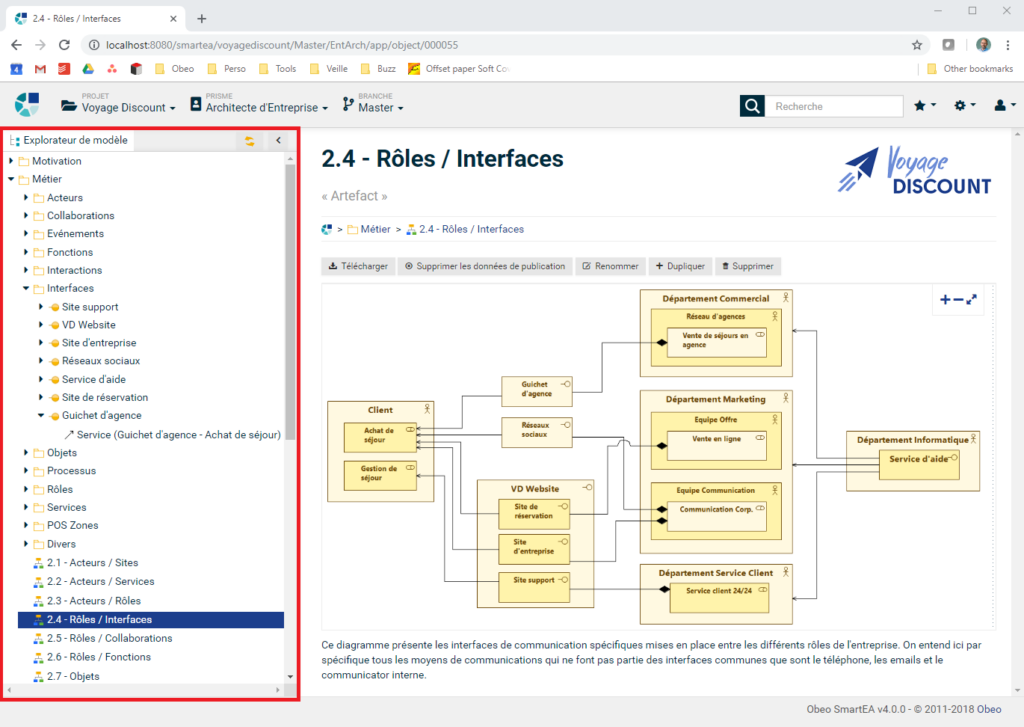Collapse the model explorer panel with the chevron

[277, 140]
